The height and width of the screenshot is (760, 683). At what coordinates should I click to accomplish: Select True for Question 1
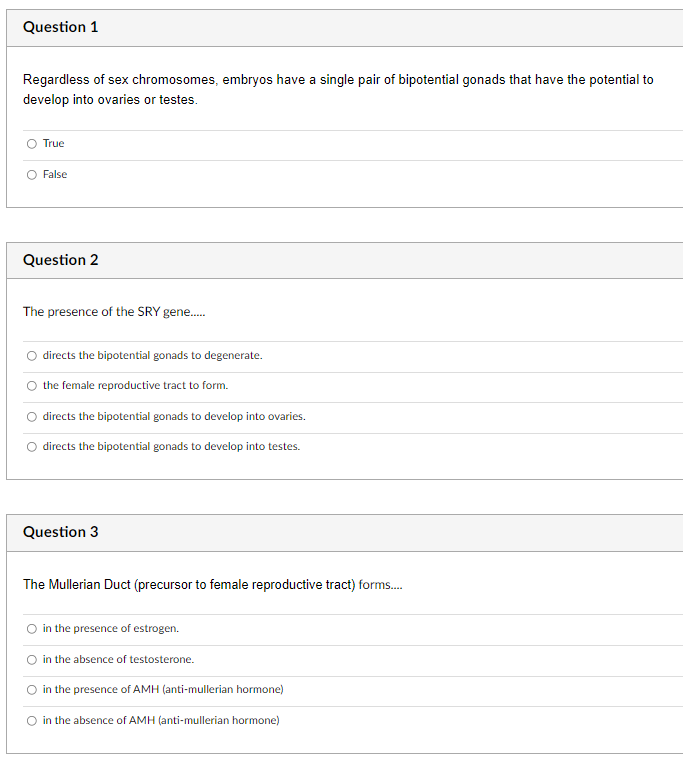coord(32,144)
